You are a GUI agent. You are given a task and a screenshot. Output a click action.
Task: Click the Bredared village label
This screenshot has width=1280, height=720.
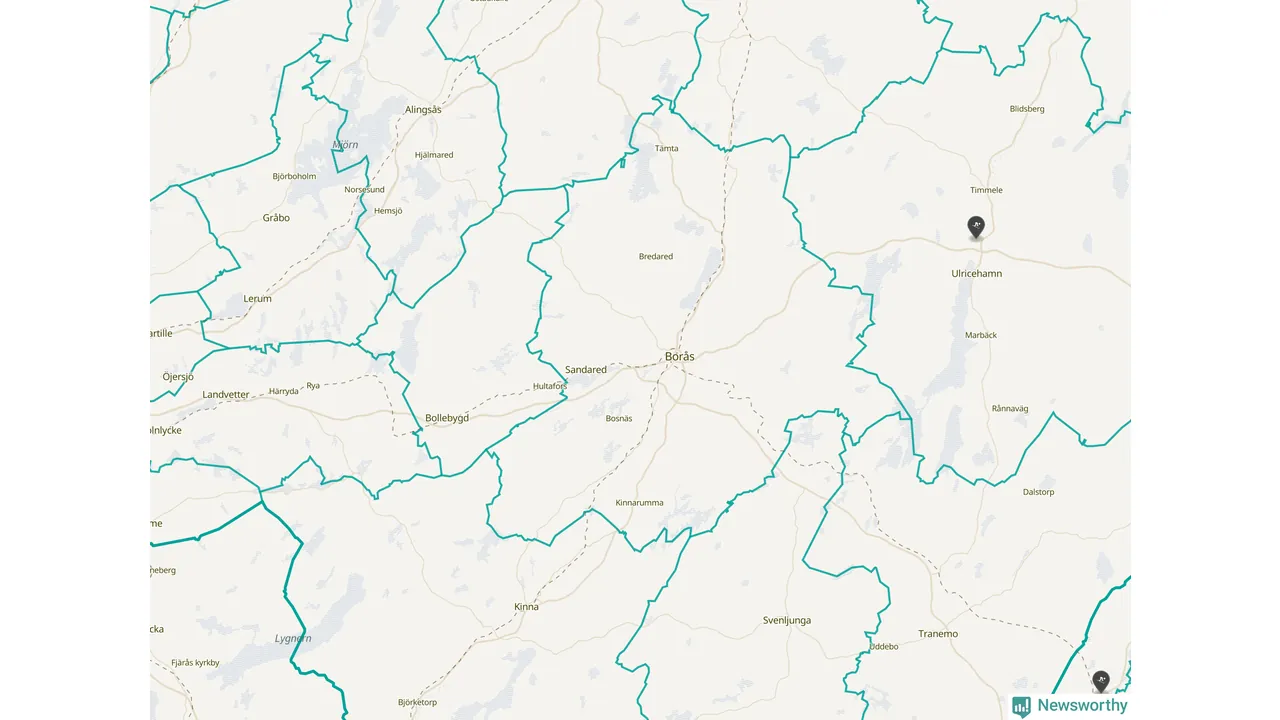click(656, 257)
